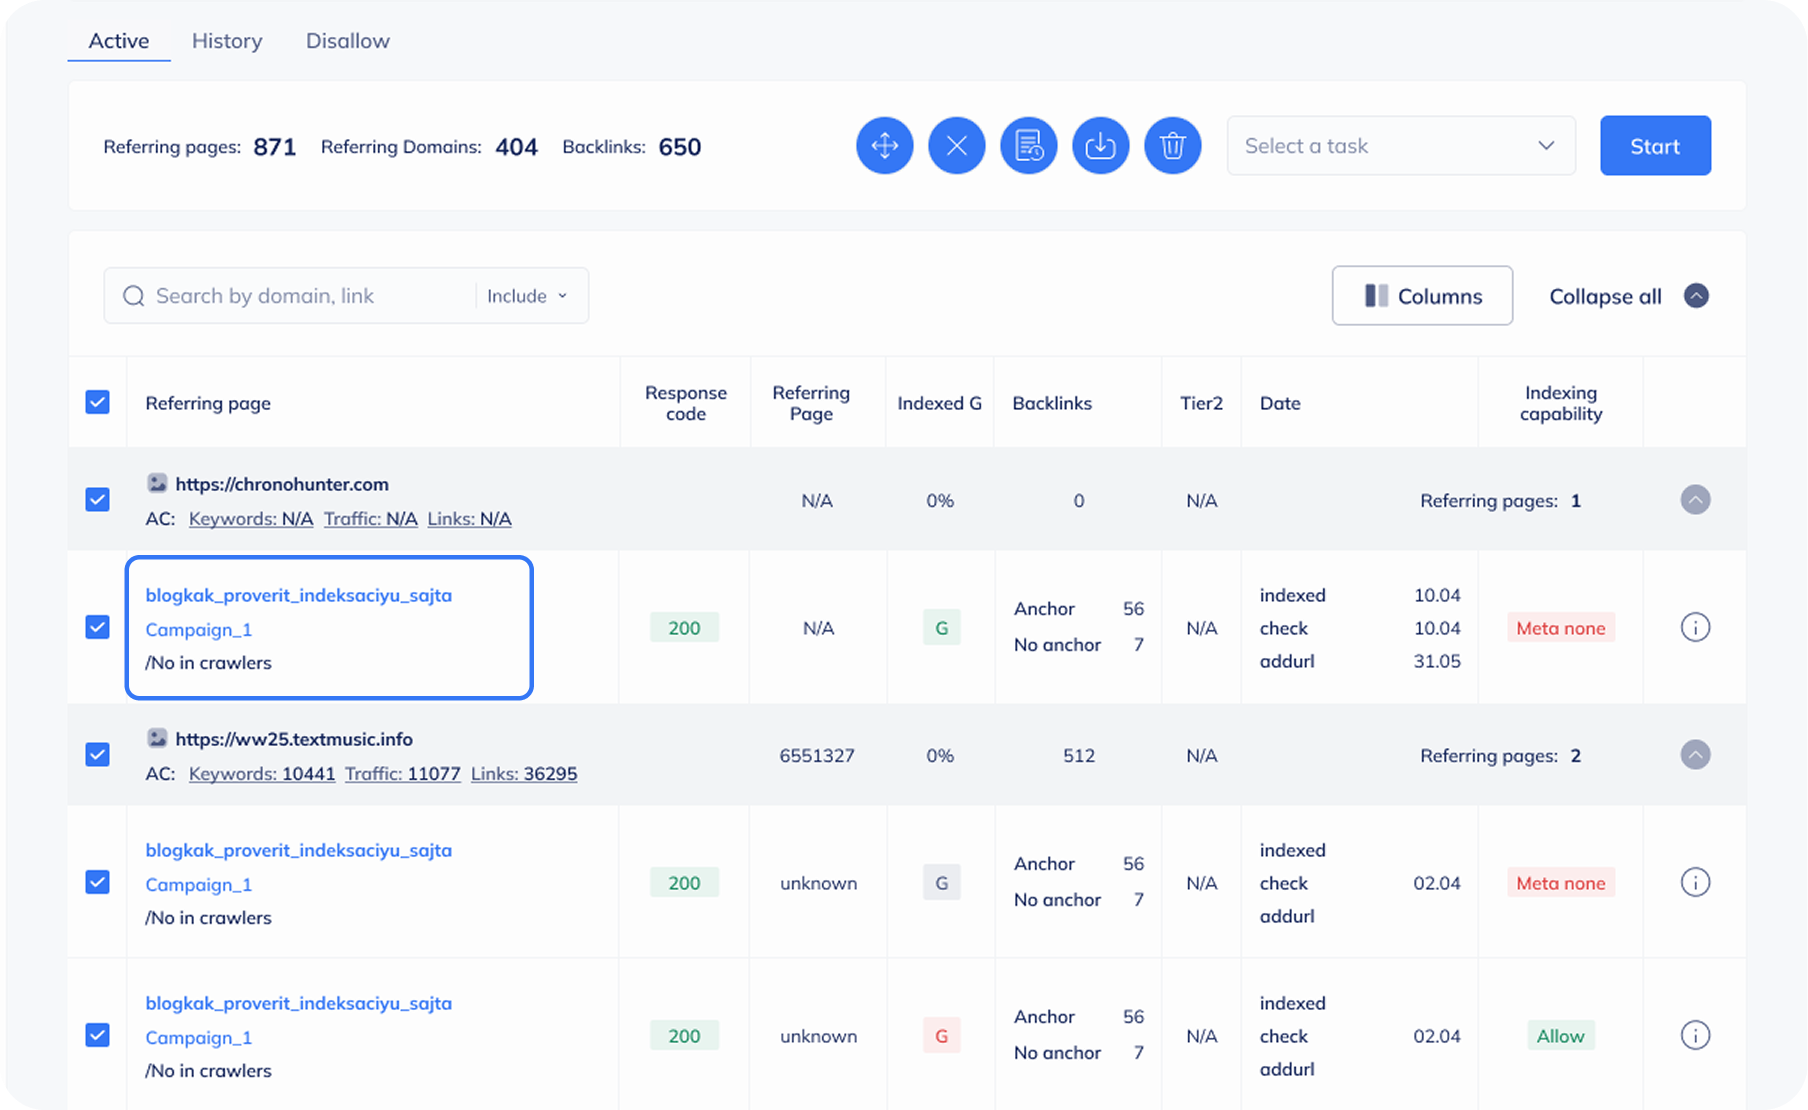The image size is (1808, 1110).
Task: Click the Collapse all chevron button
Action: (x=1696, y=296)
